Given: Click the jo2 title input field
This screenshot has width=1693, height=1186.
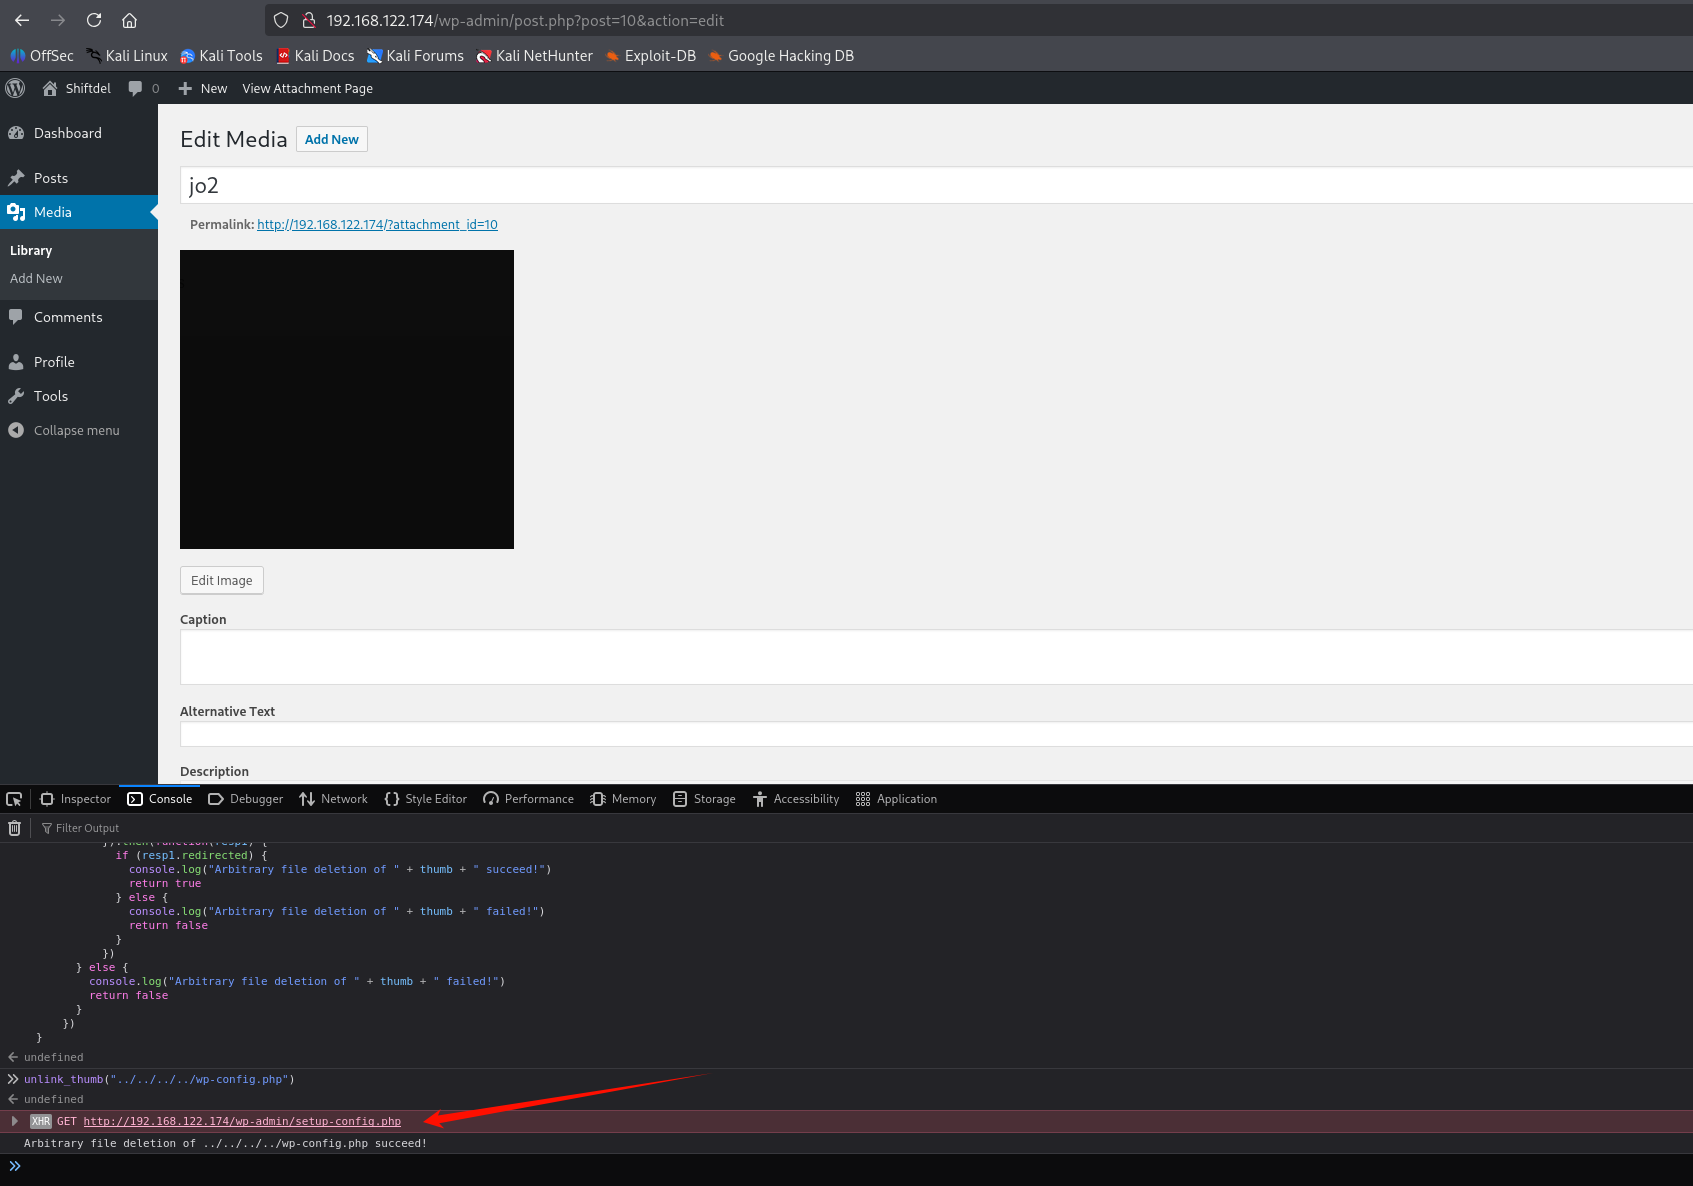Looking at the screenshot, I should click(936, 185).
